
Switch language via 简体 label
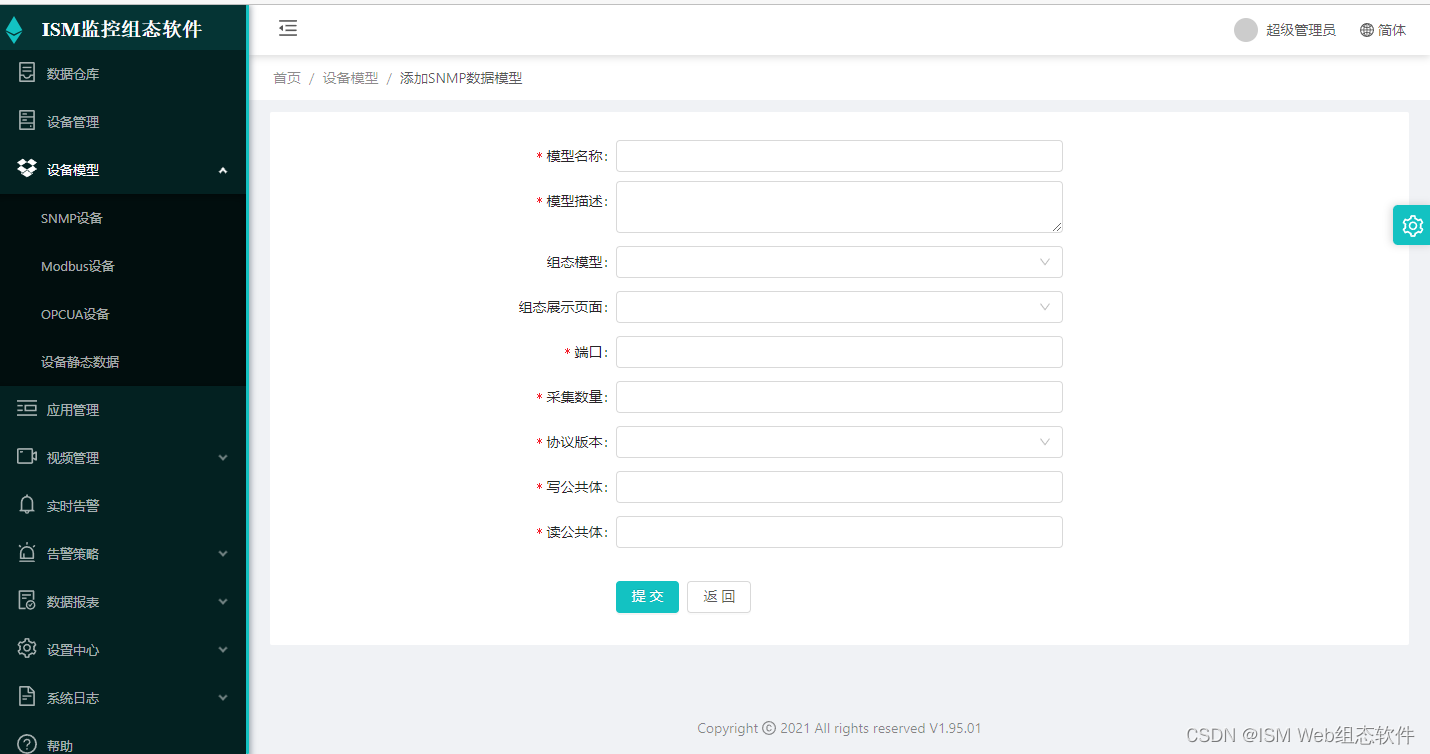pos(1392,30)
